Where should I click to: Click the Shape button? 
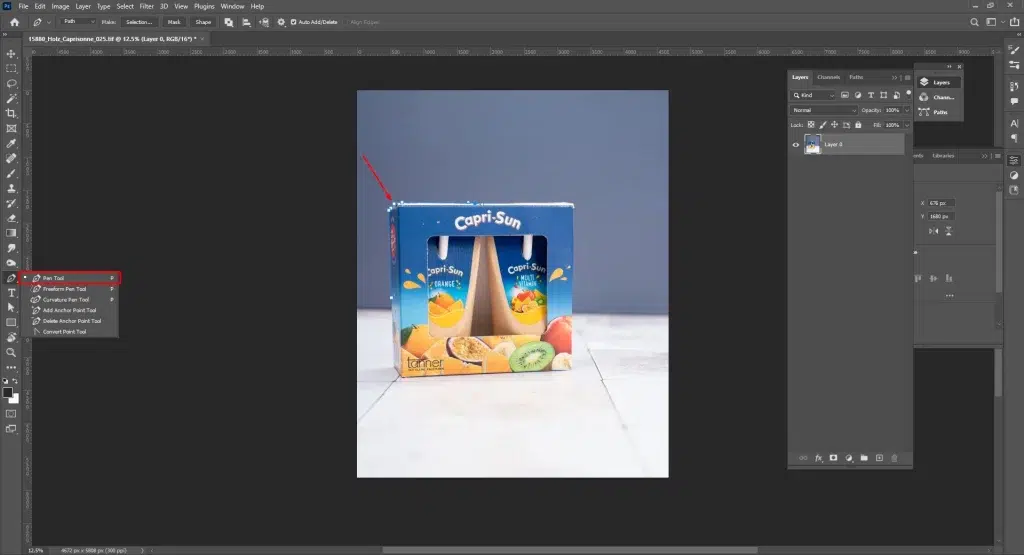(203, 22)
